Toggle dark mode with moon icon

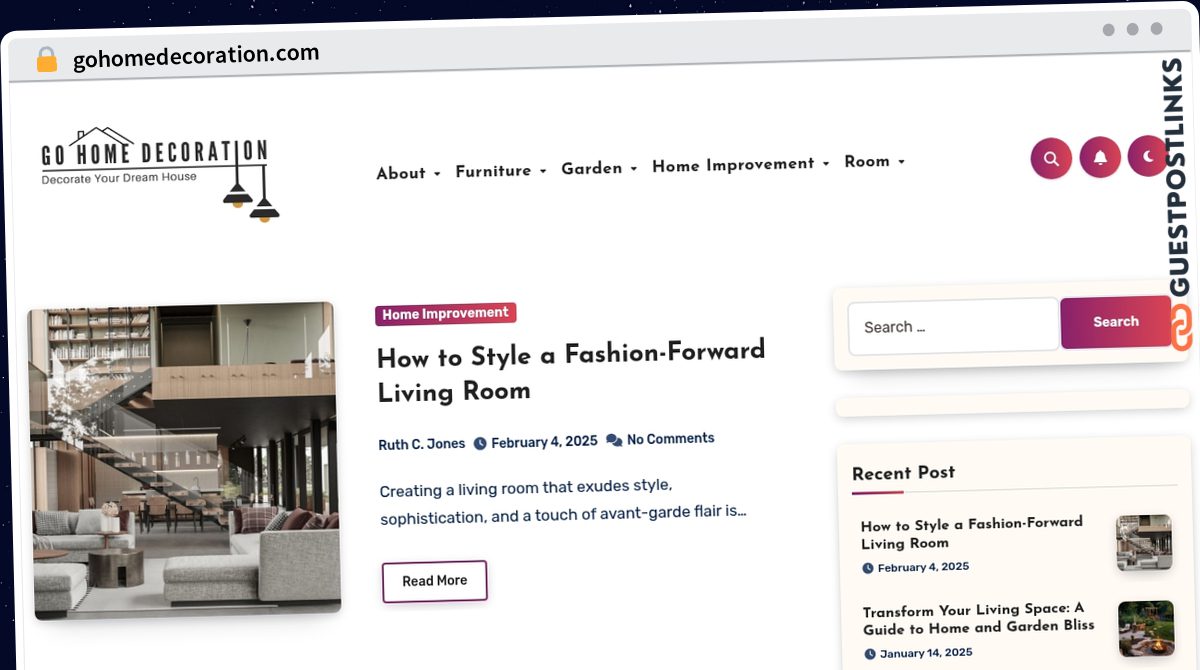(x=1148, y=156)
